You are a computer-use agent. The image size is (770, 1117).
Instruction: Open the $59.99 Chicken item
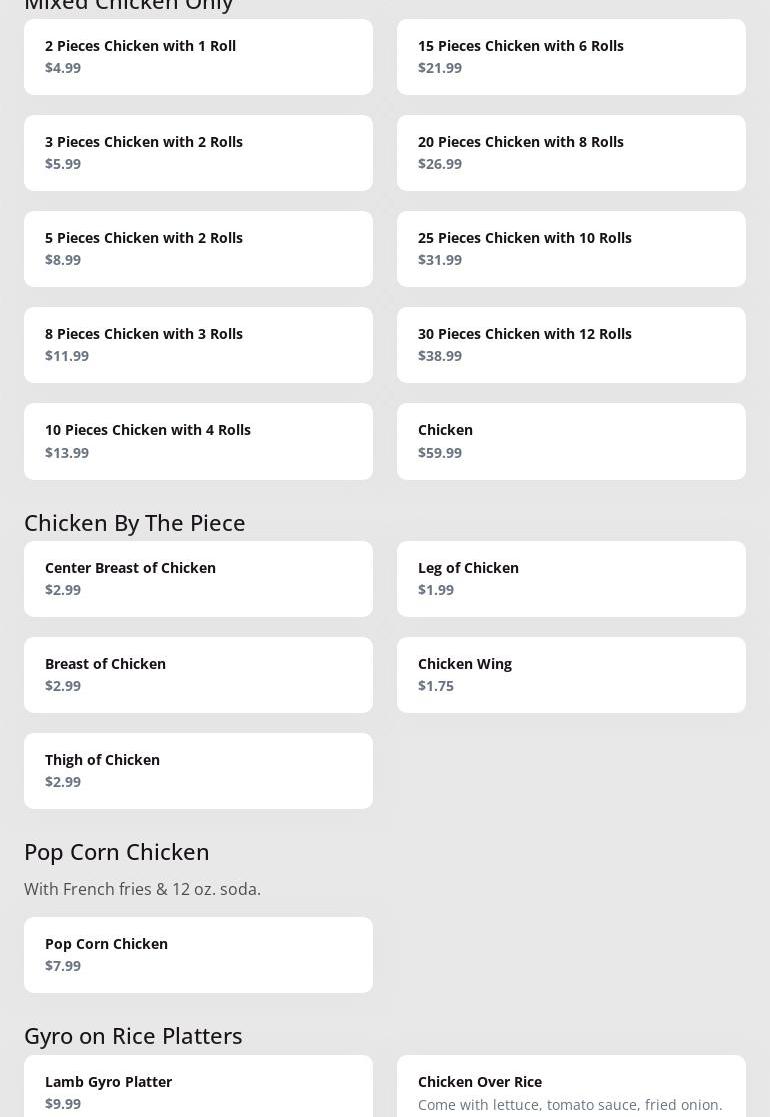tap(571, 441)
